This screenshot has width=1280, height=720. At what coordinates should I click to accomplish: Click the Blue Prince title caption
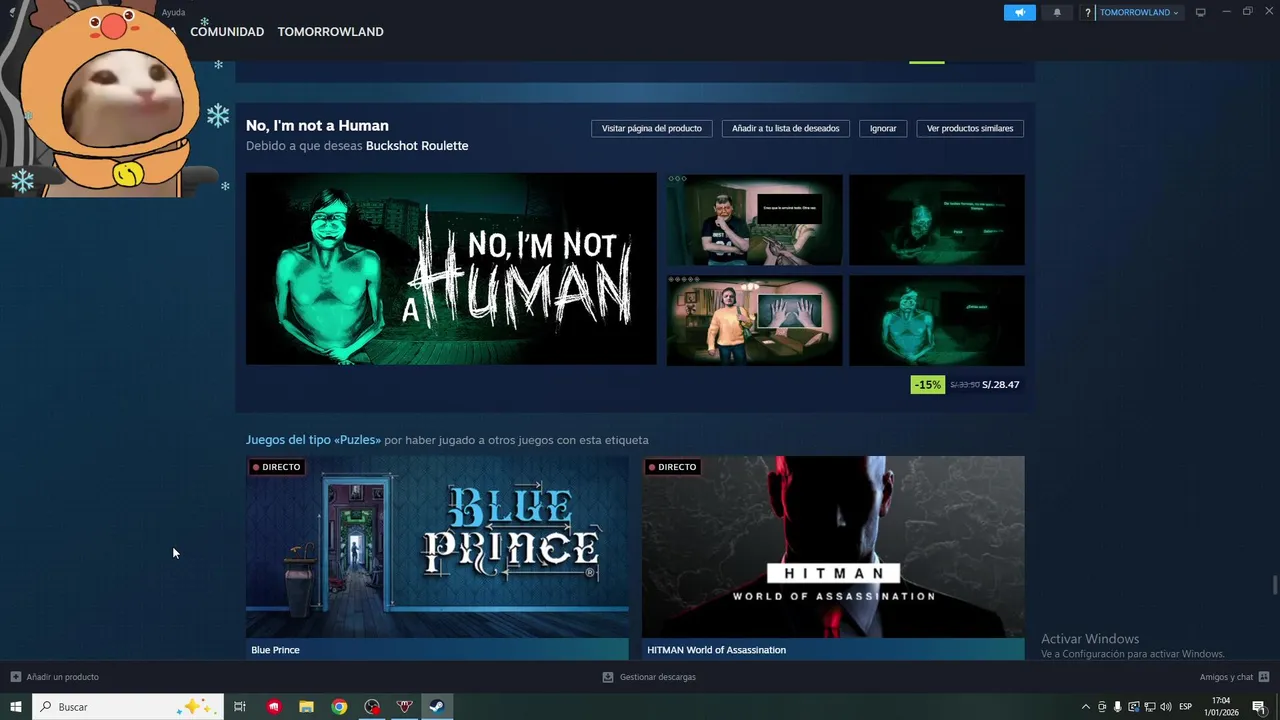tap(275, 650)
